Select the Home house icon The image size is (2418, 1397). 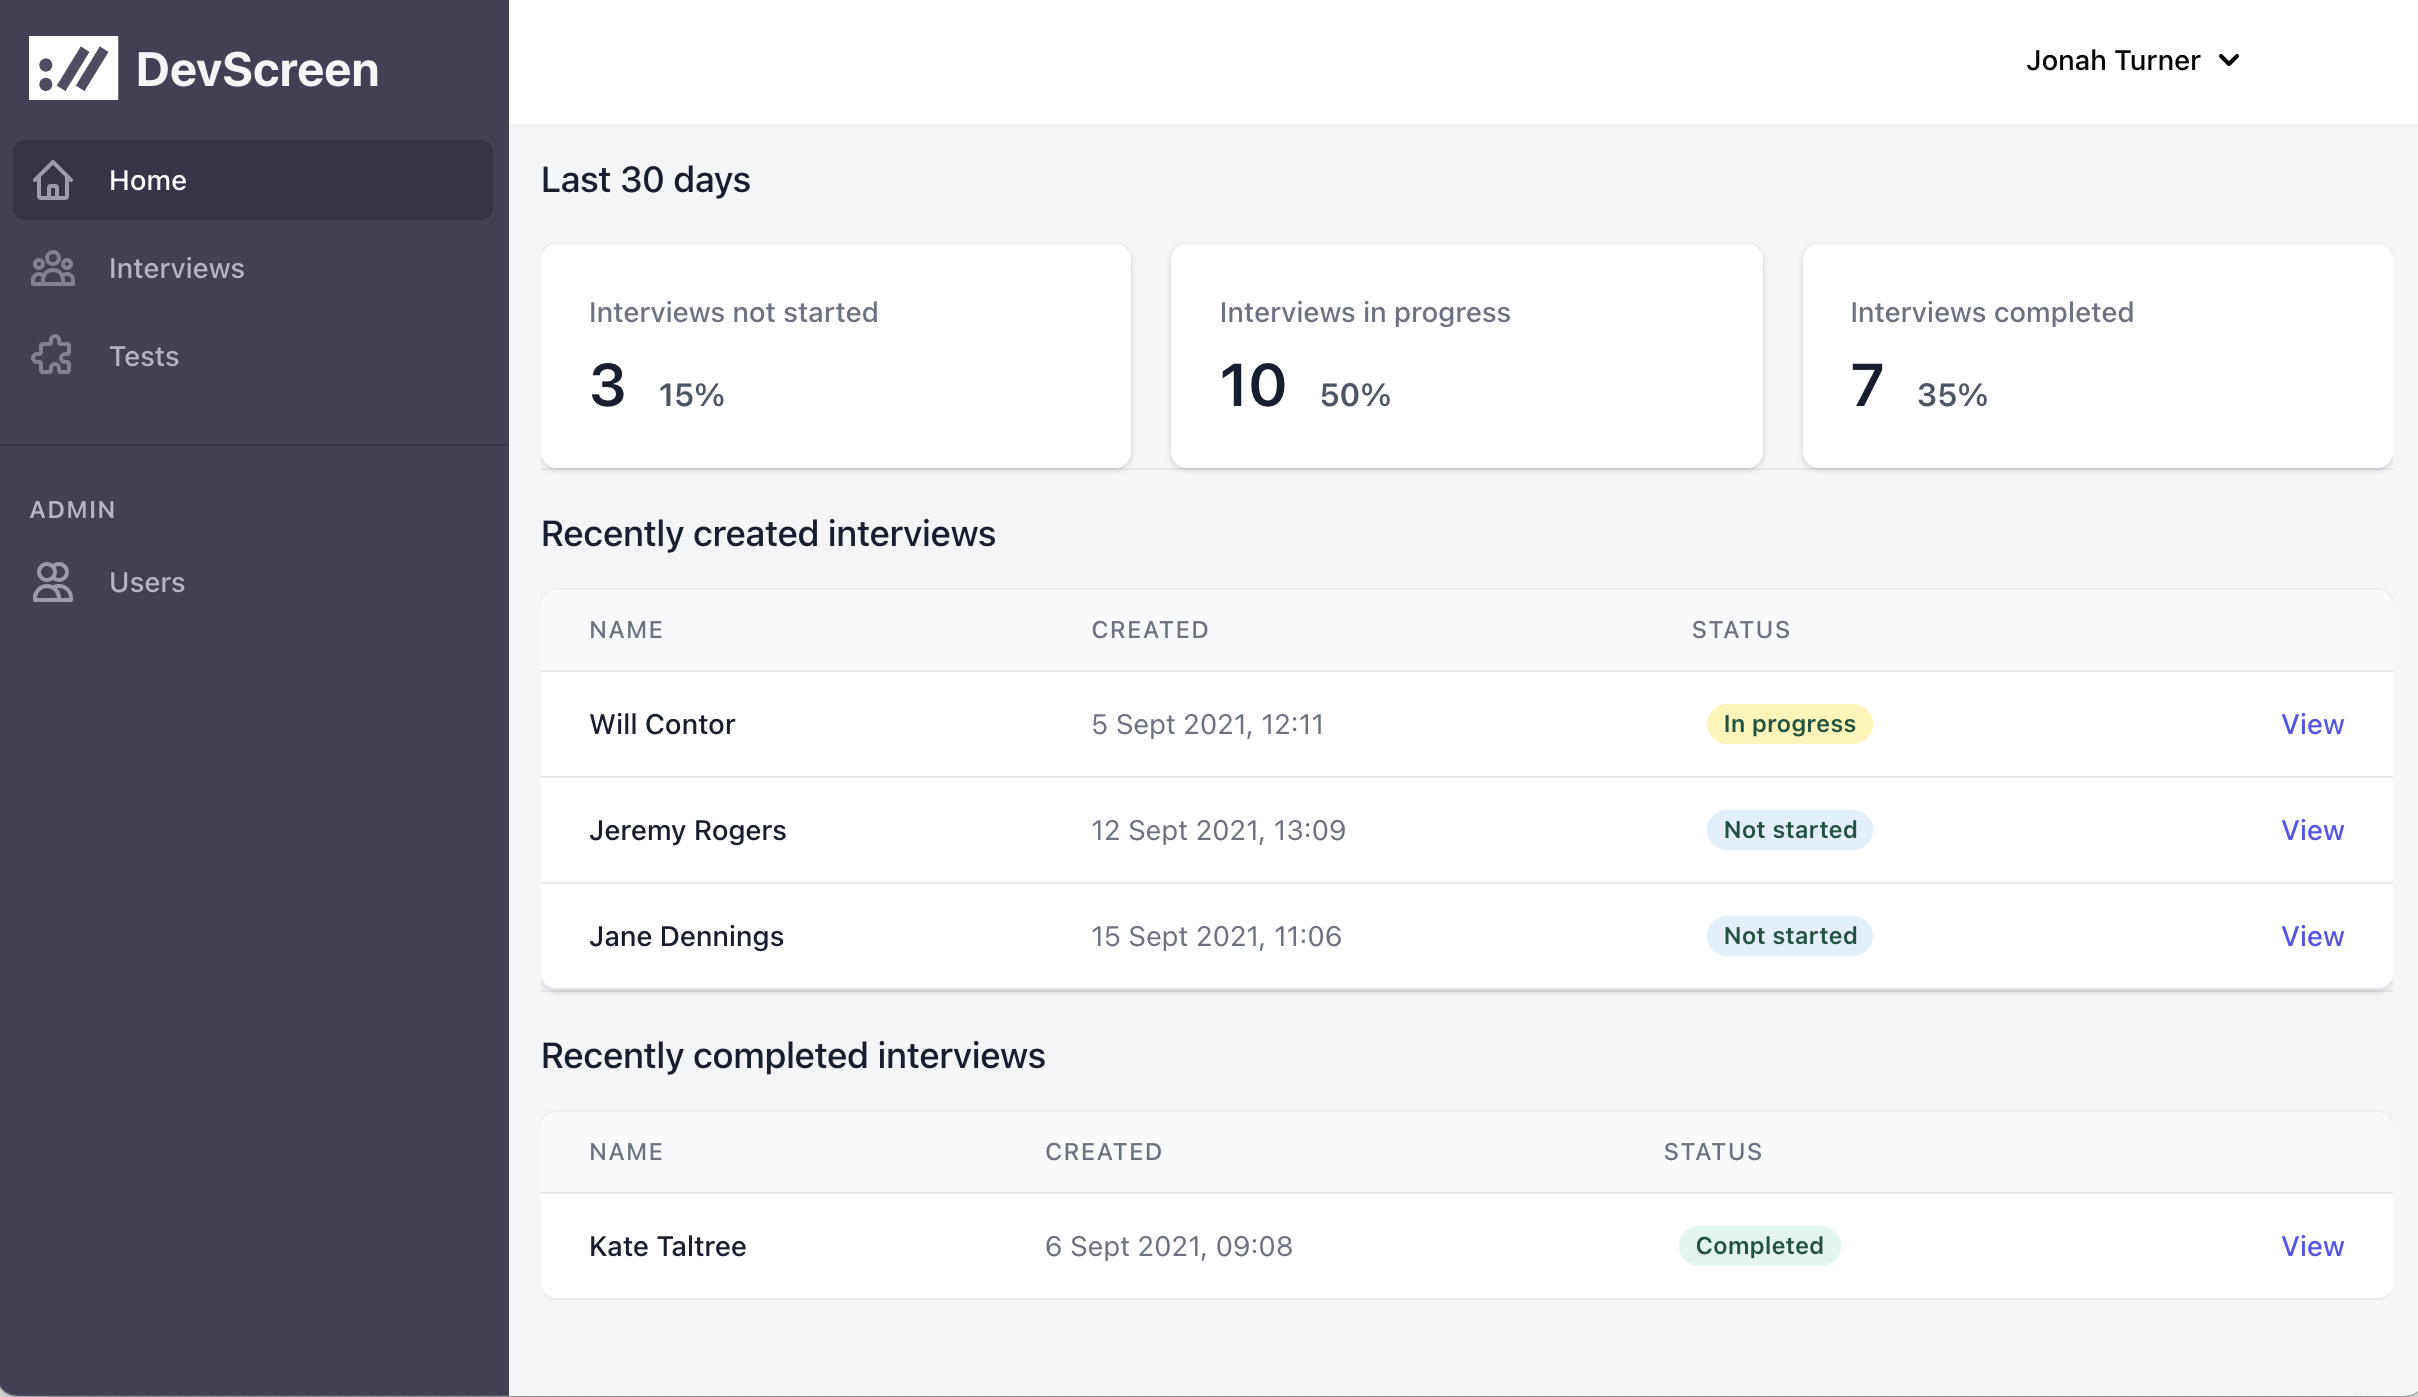click(x=52, y=180)
